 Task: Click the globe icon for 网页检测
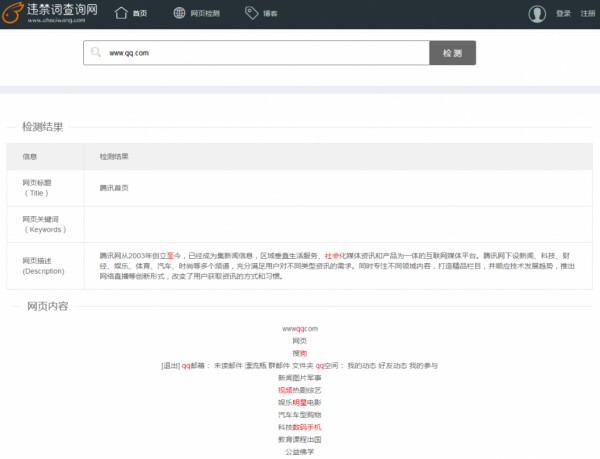pyautogui.click(x=180, y=13)
